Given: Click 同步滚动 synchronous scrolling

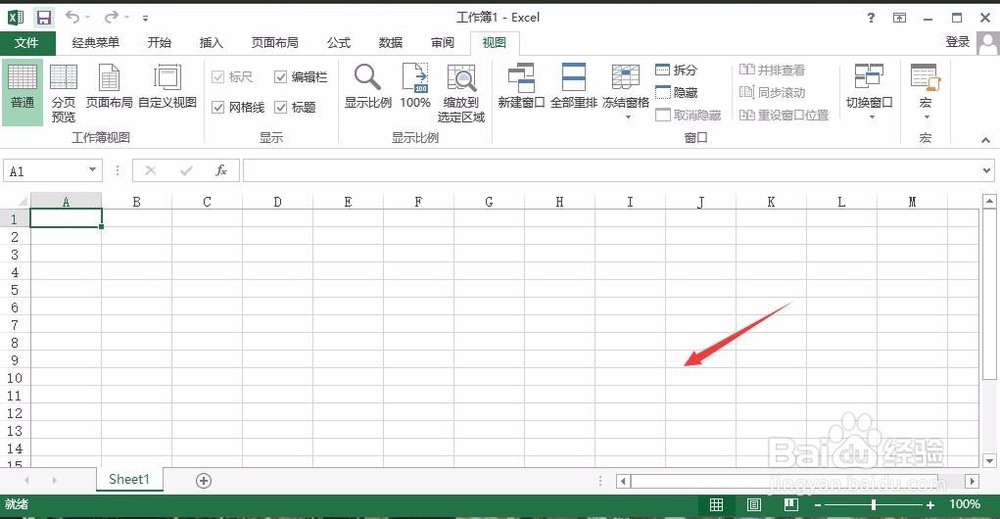Looking at the screenshot, I should point(772,92).
